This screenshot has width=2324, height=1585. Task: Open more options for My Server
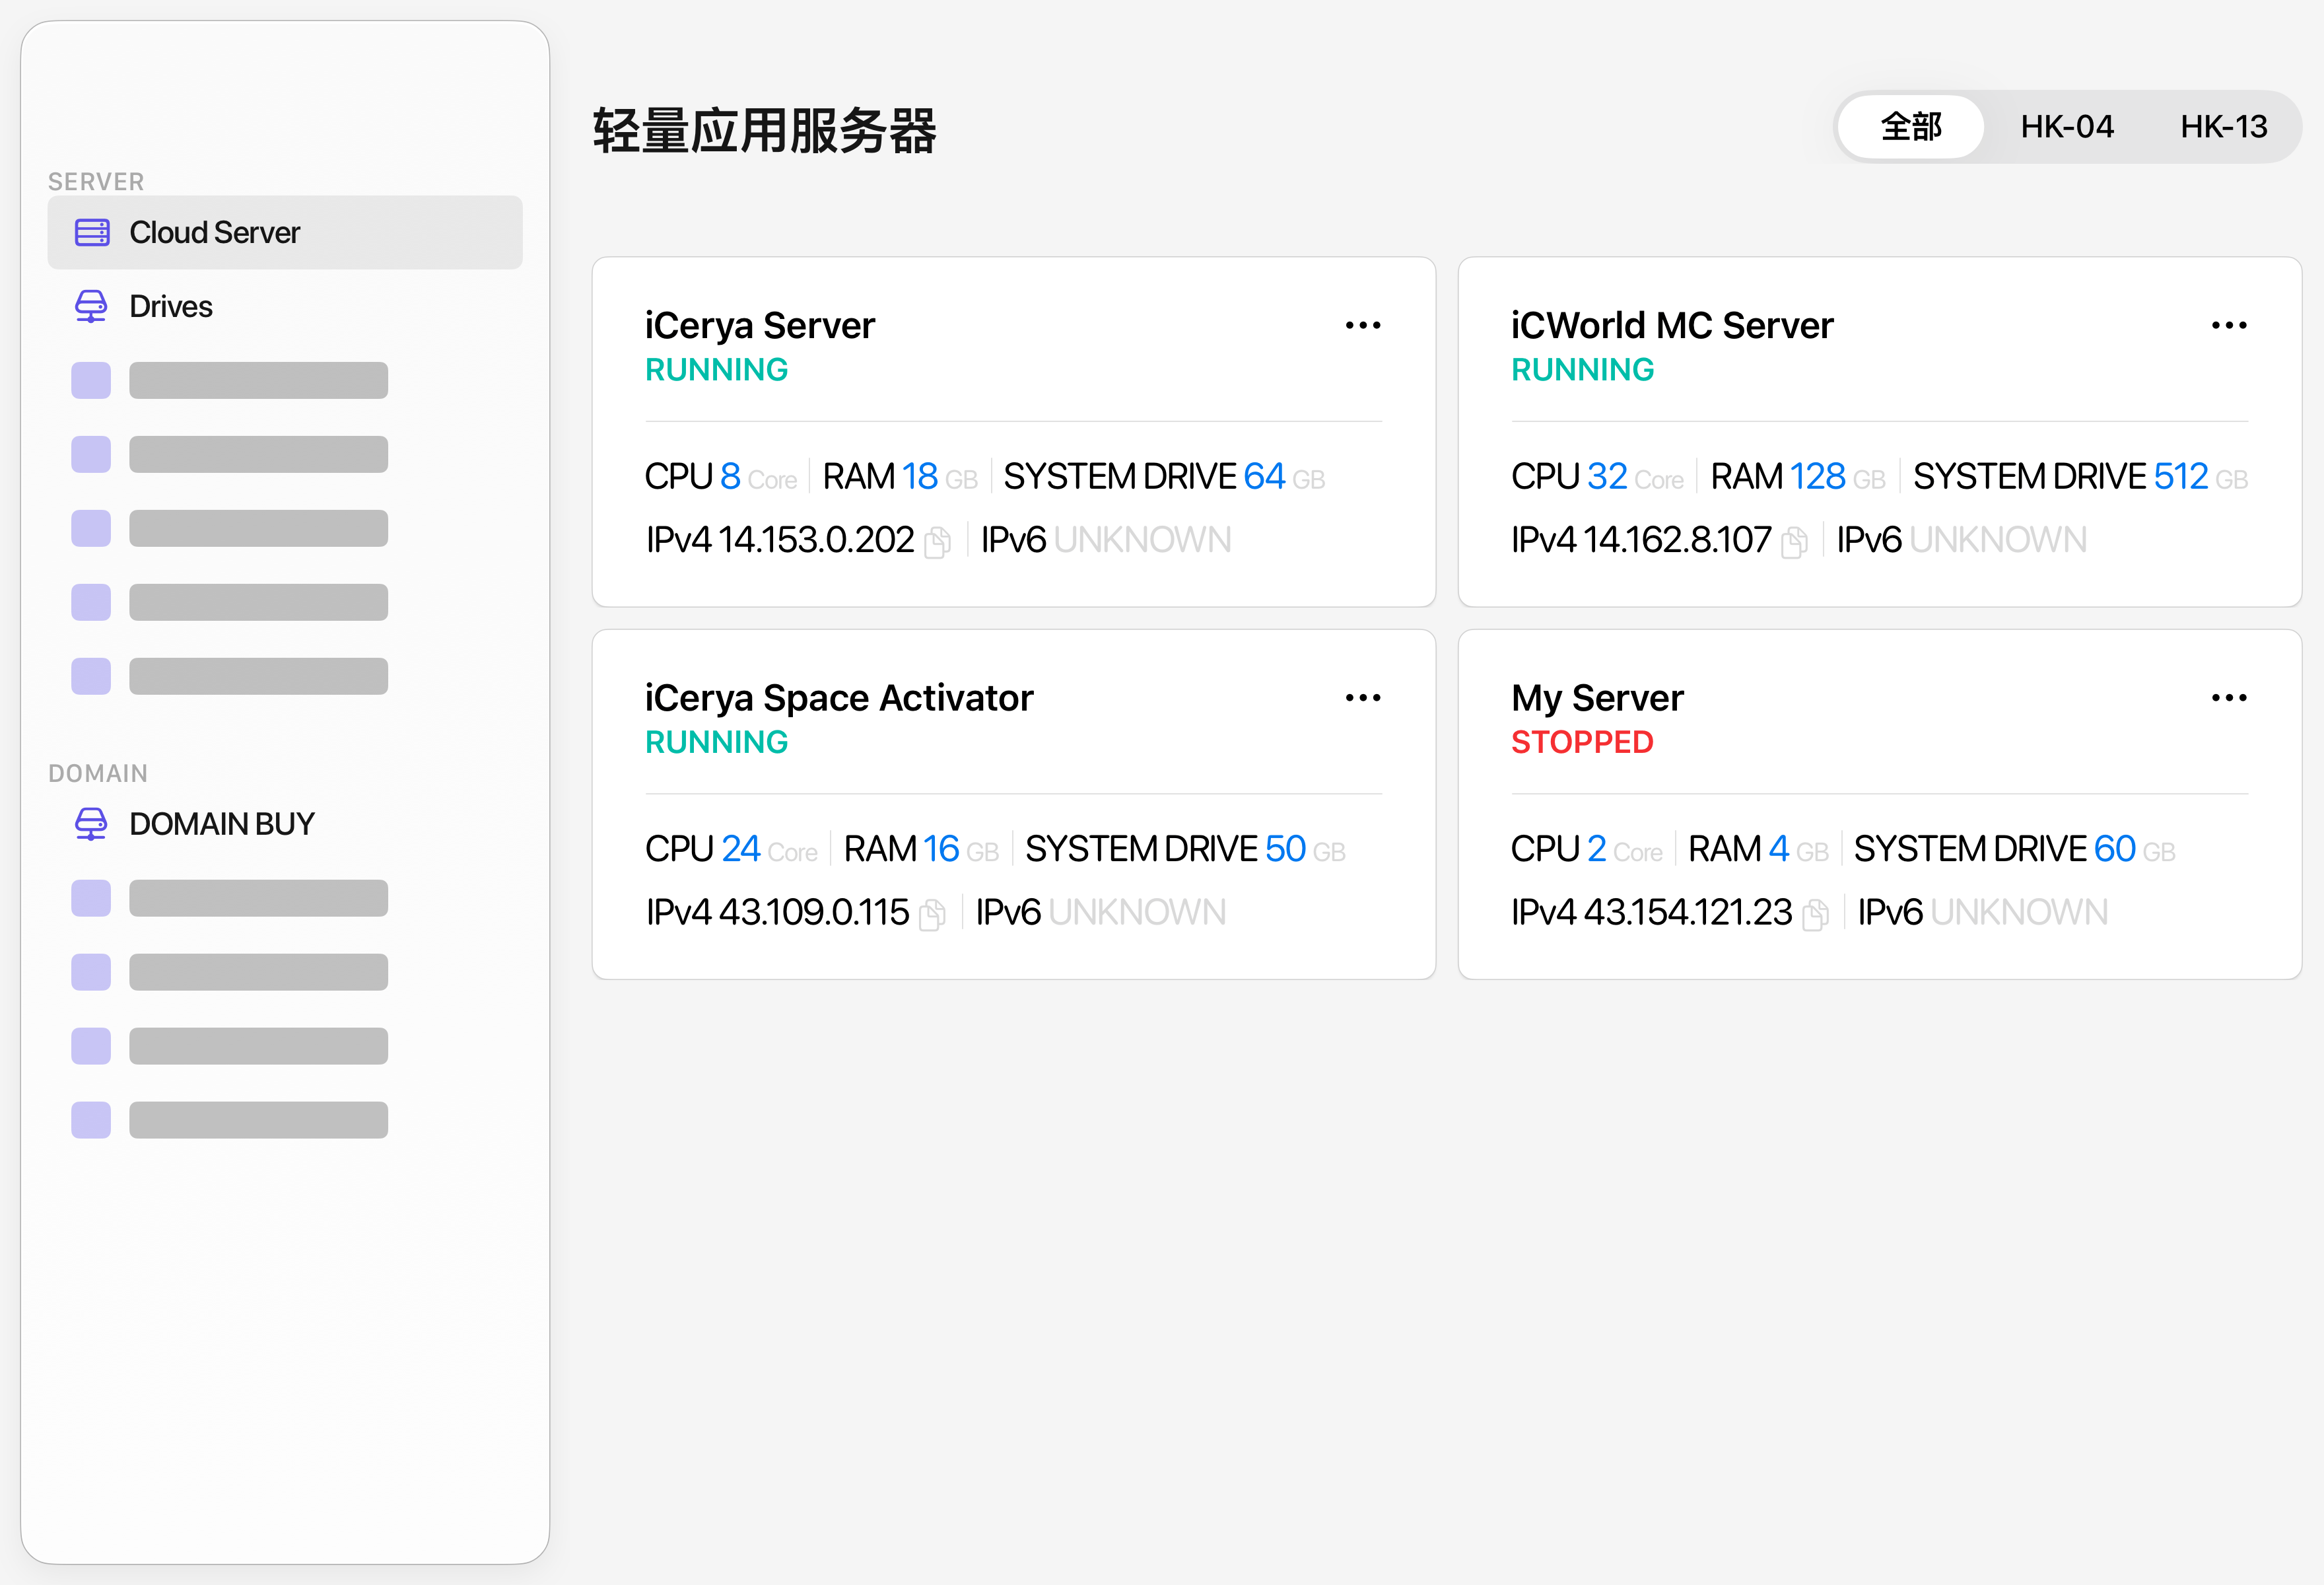[x=2229, y=697]
